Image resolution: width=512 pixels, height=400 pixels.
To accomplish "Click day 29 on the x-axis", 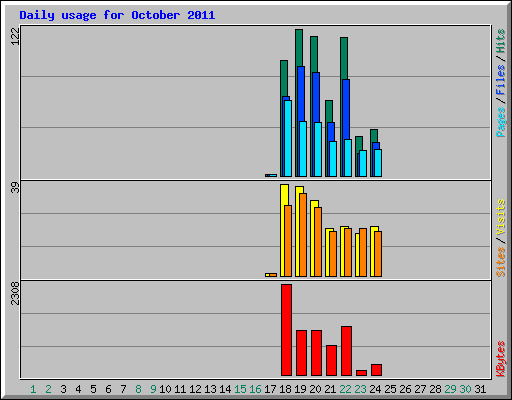I will [x=450, y=389].
